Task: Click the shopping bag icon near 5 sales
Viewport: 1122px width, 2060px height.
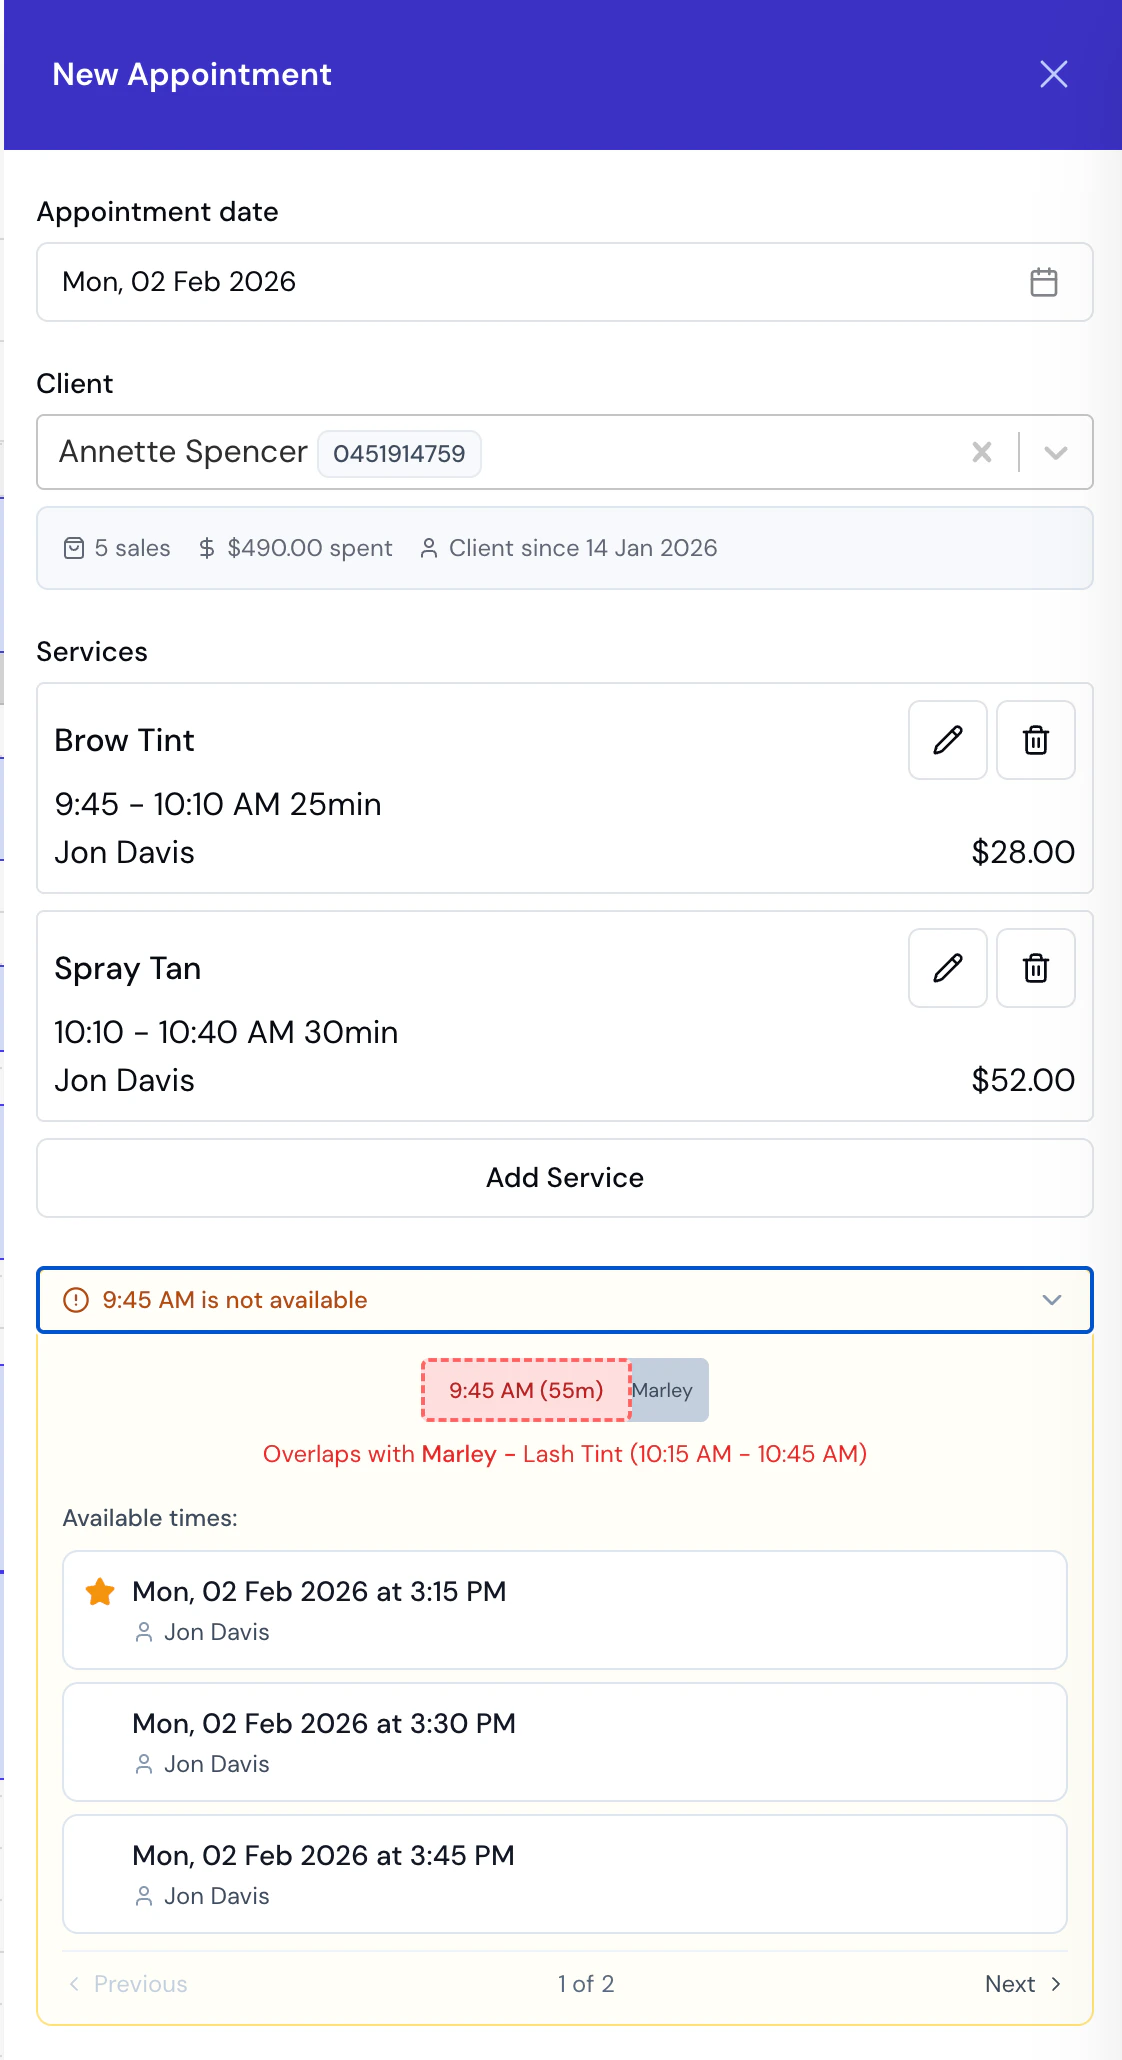Action: click(74, 548)
